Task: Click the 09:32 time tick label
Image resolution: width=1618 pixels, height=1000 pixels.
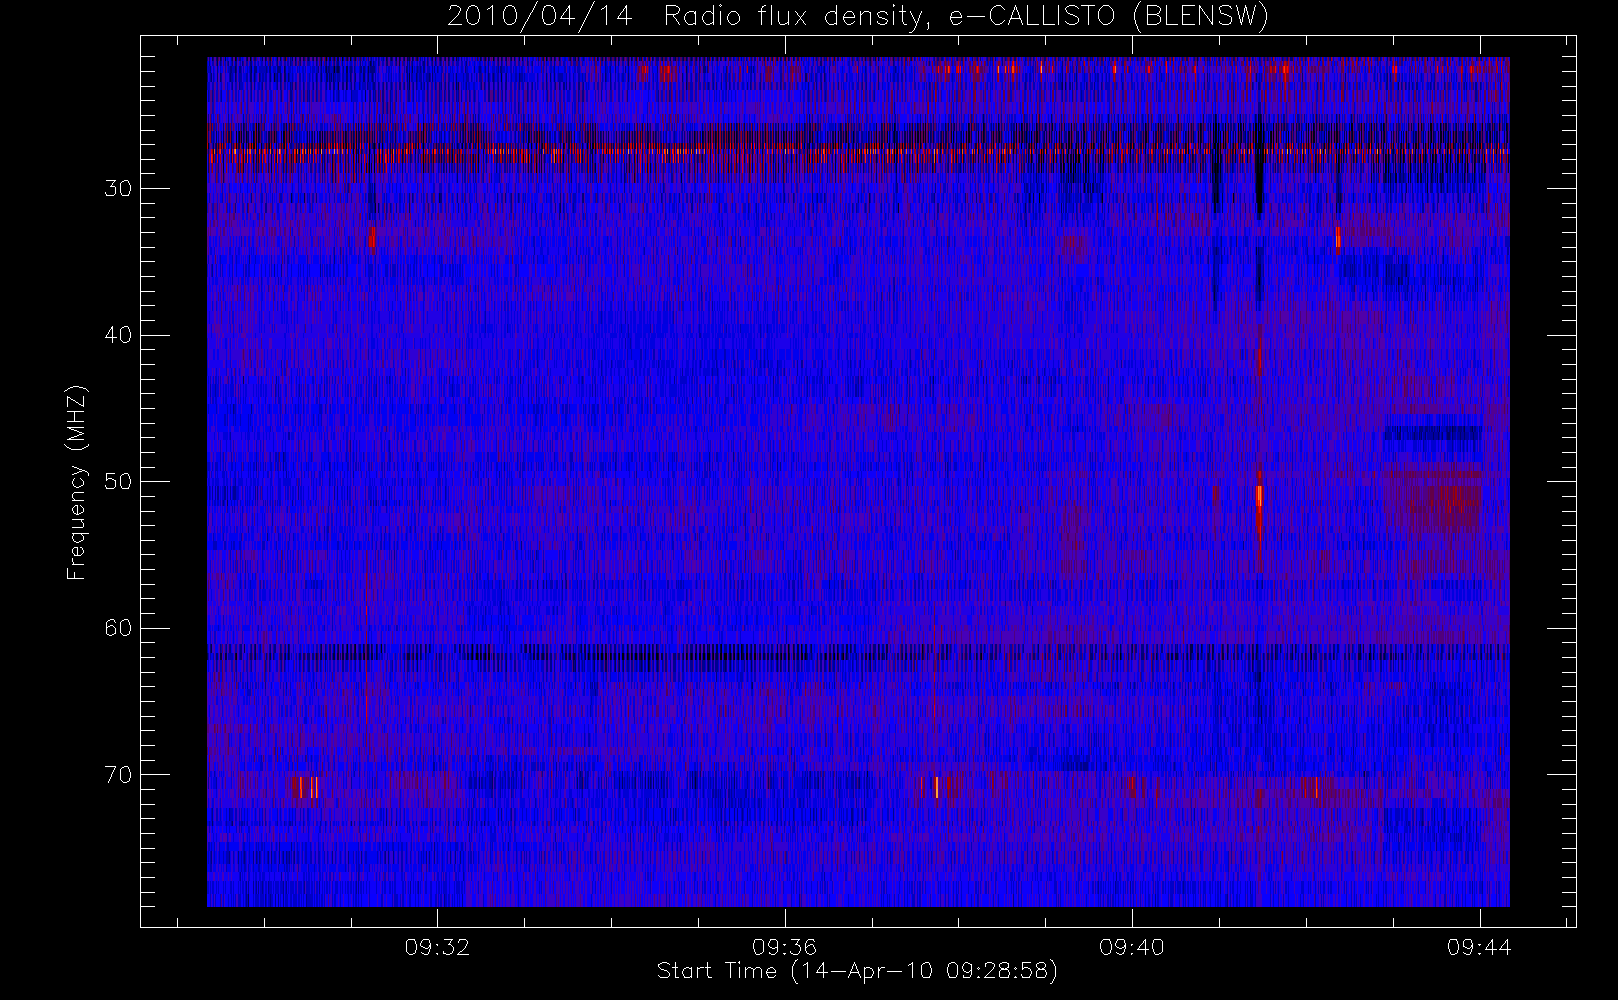Action: coord(437,947)
